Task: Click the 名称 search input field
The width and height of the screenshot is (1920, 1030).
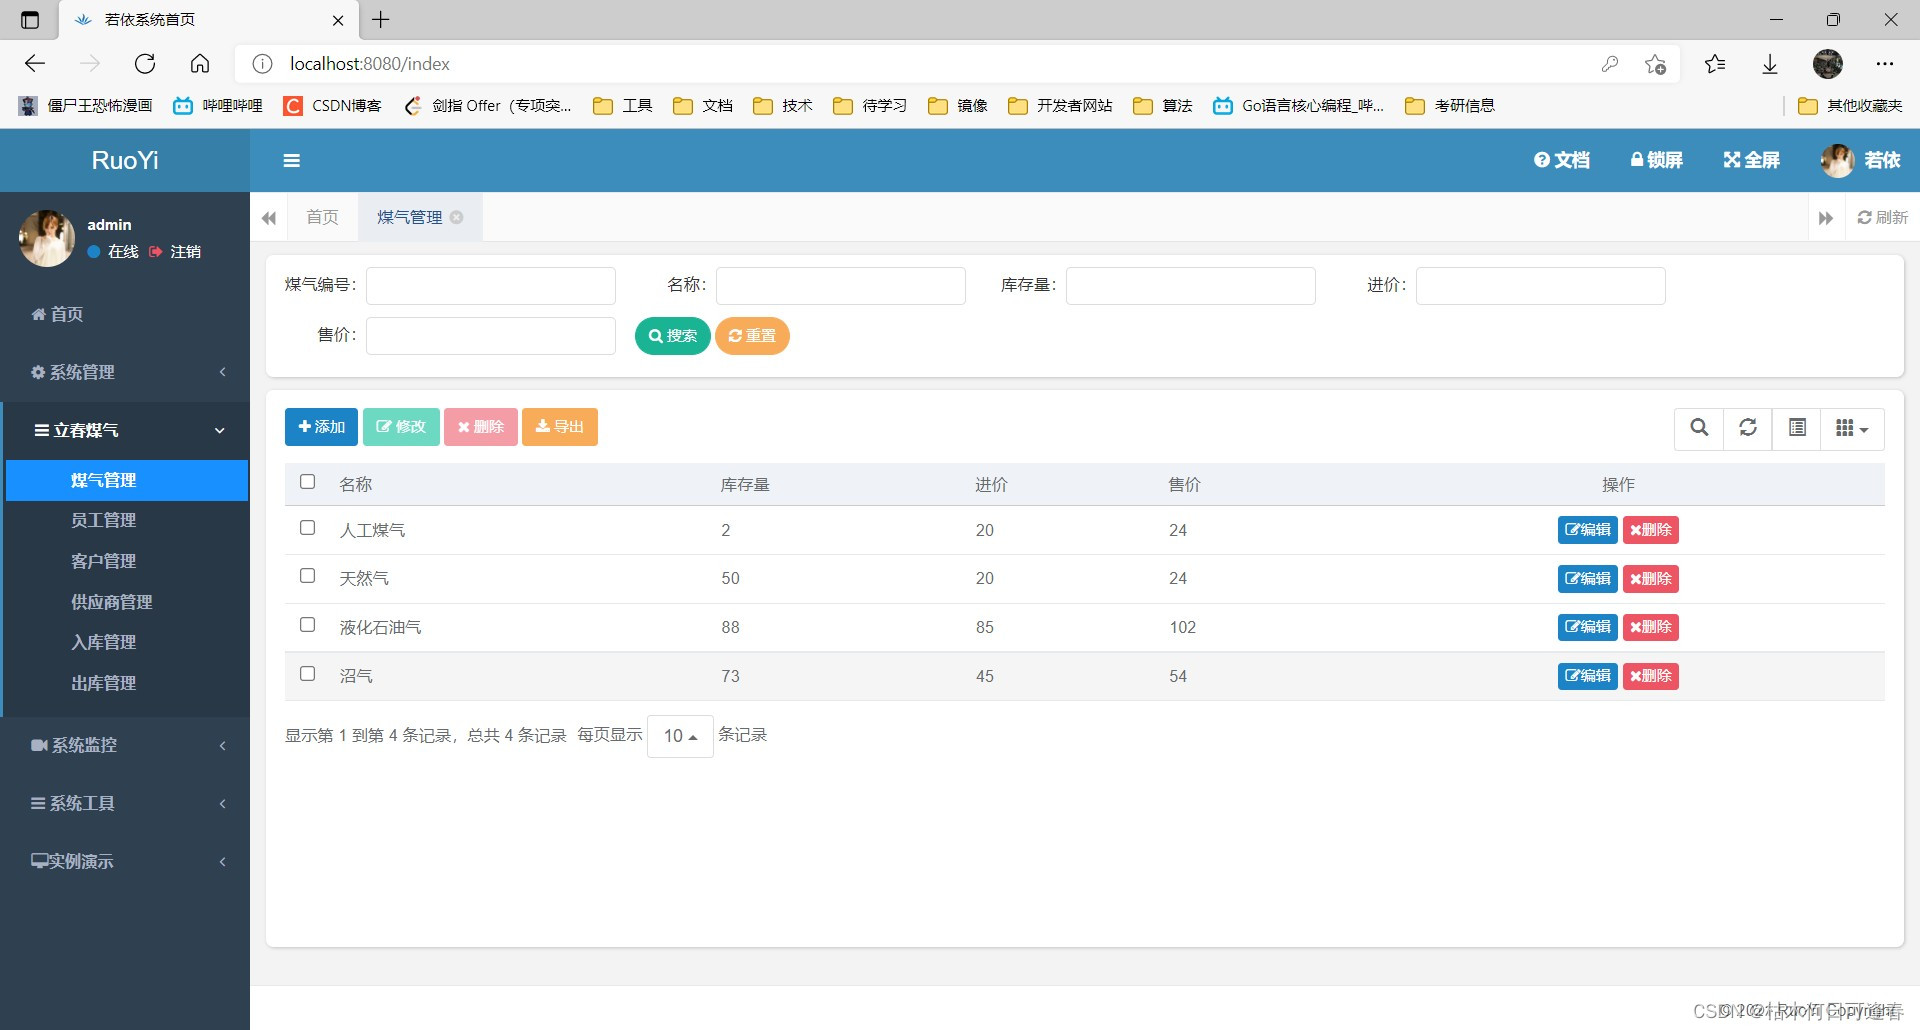Action: (x=841, y=286)
